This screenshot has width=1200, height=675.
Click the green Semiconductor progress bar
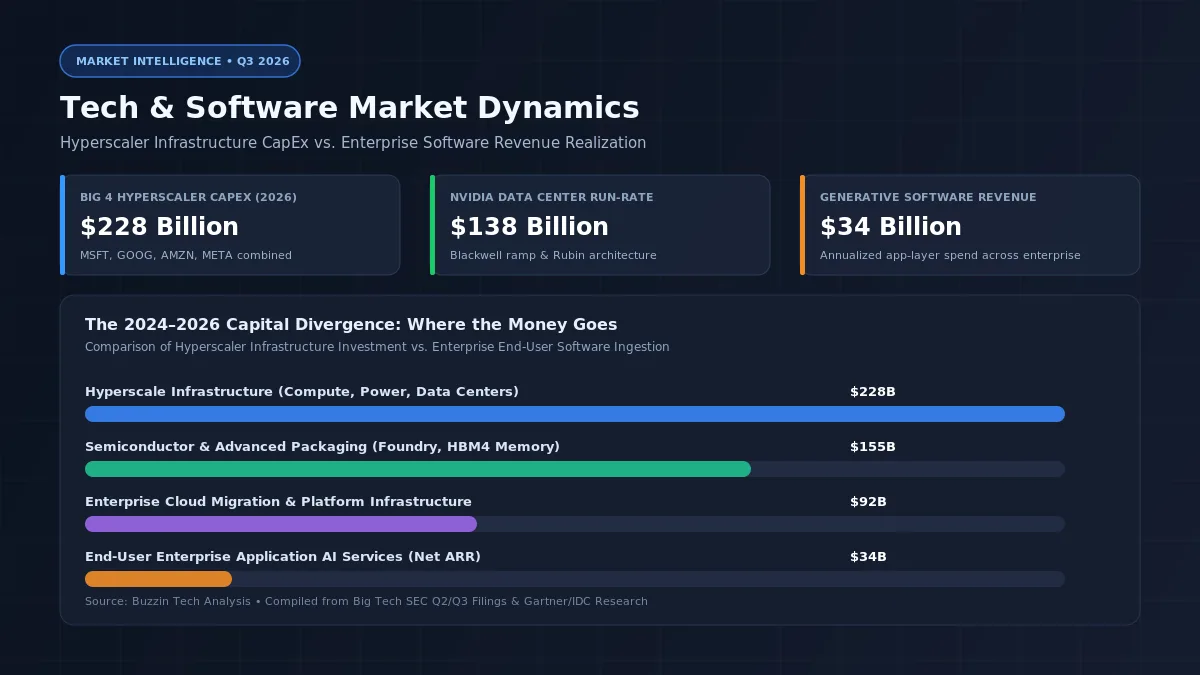click(418, 469)
